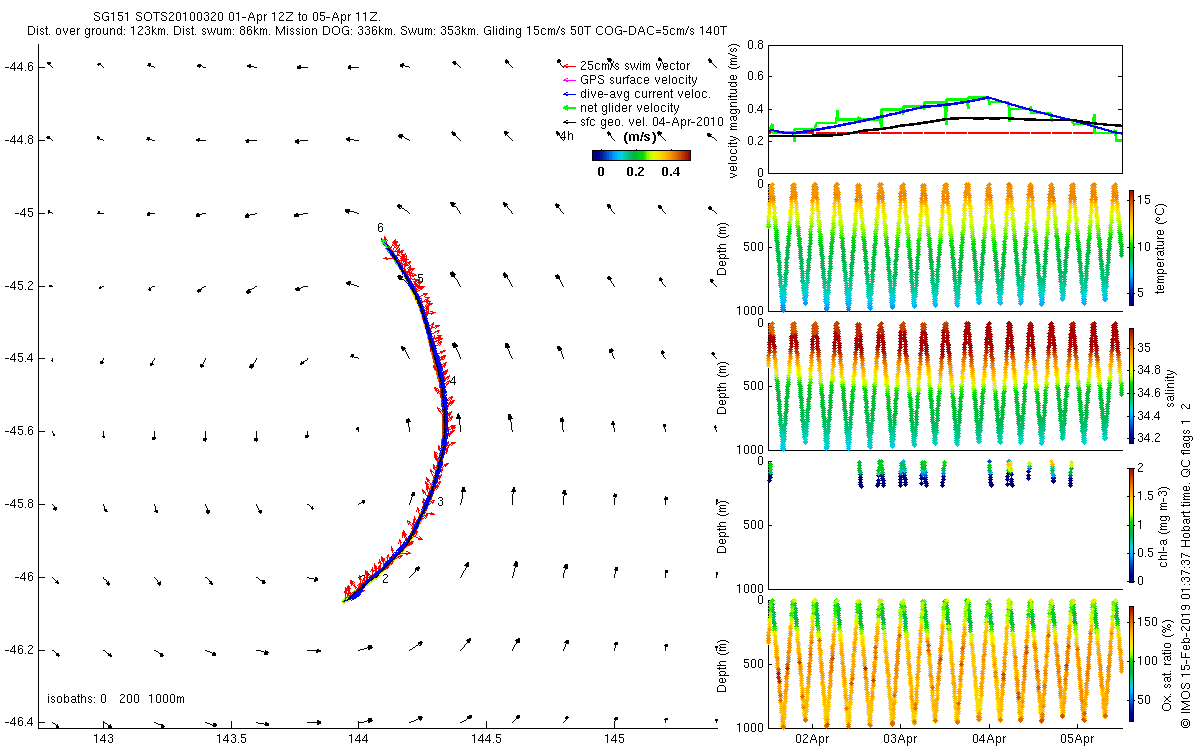Viewport: 1200px width, 750px height.
Task: Click track waypoint label '6' on map
Action: [x=380, y=228]
